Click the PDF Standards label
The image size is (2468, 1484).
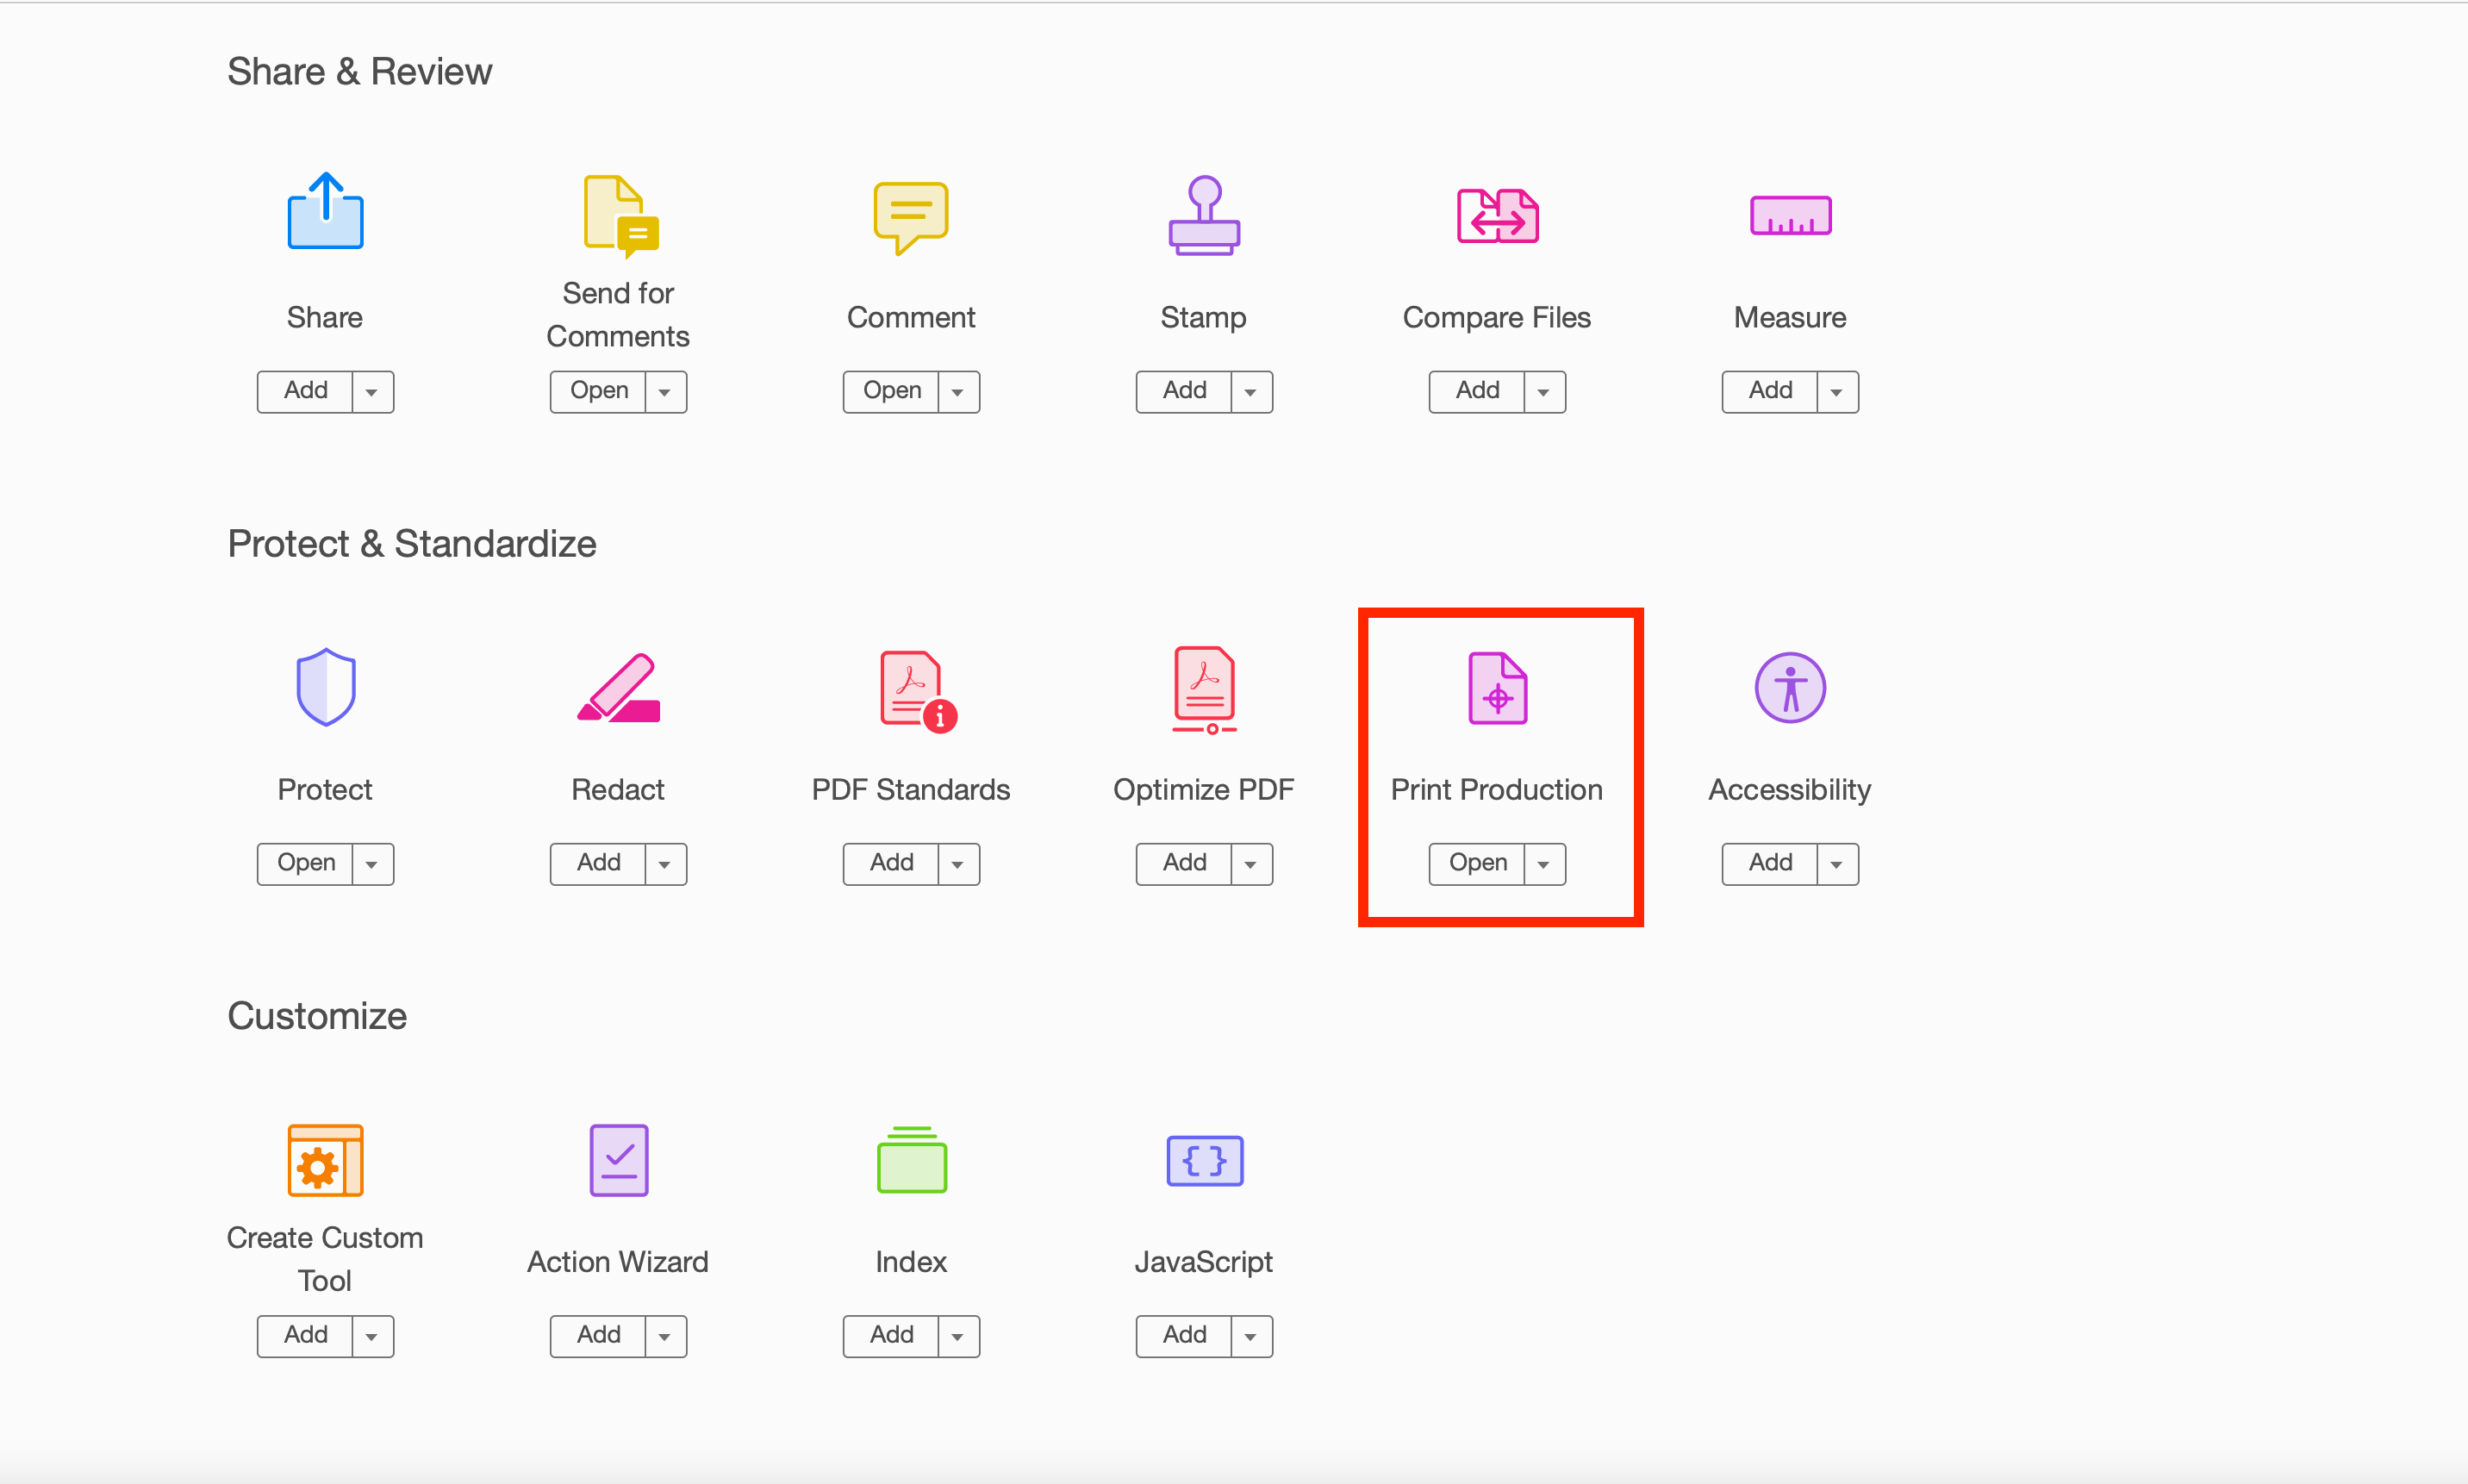pos(911,790)
